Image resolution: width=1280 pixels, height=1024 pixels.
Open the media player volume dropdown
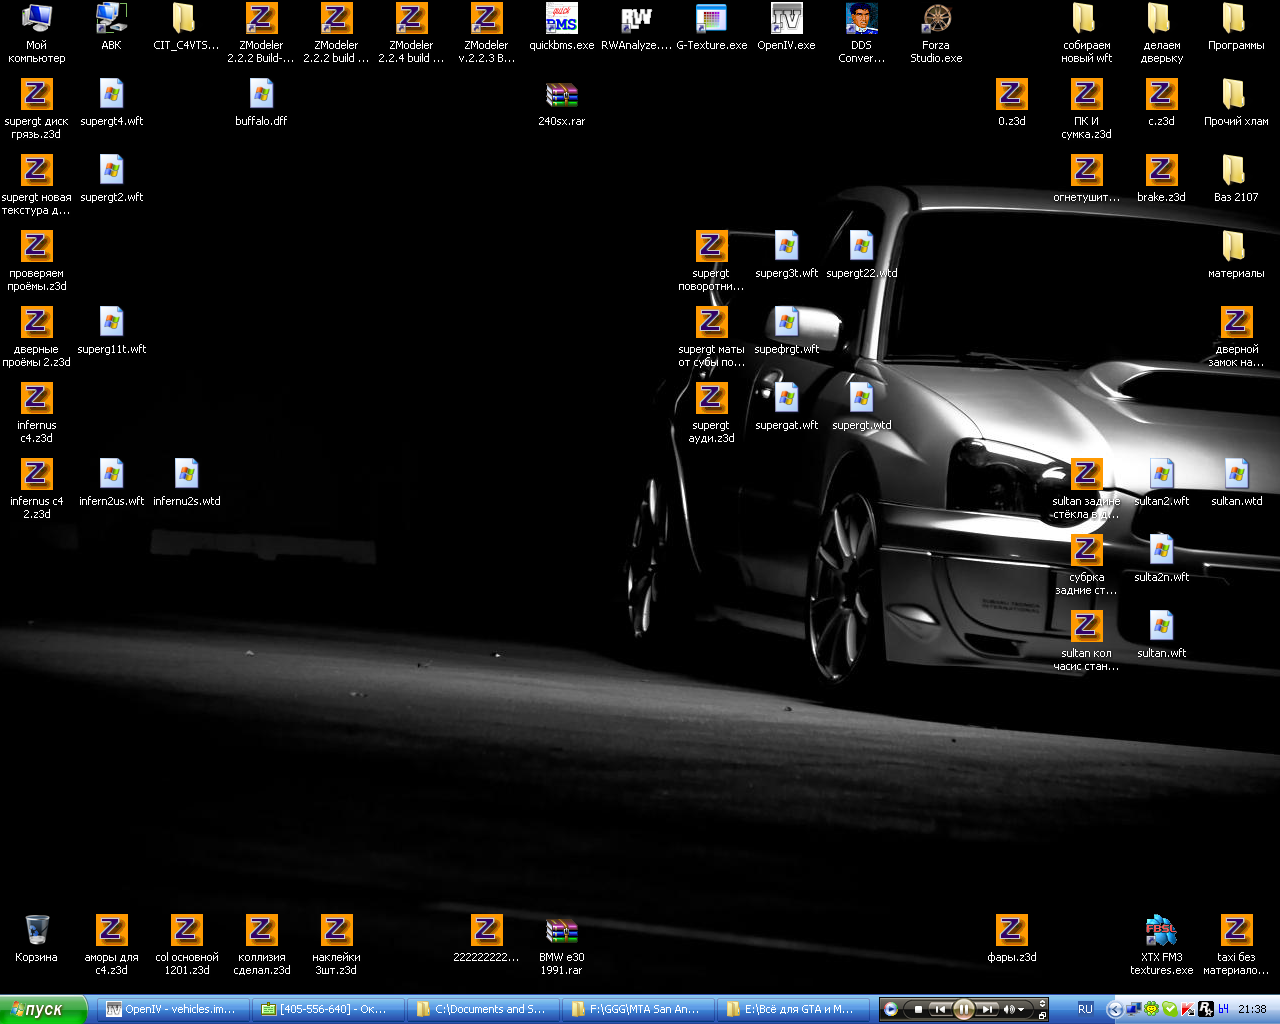1020,1009
